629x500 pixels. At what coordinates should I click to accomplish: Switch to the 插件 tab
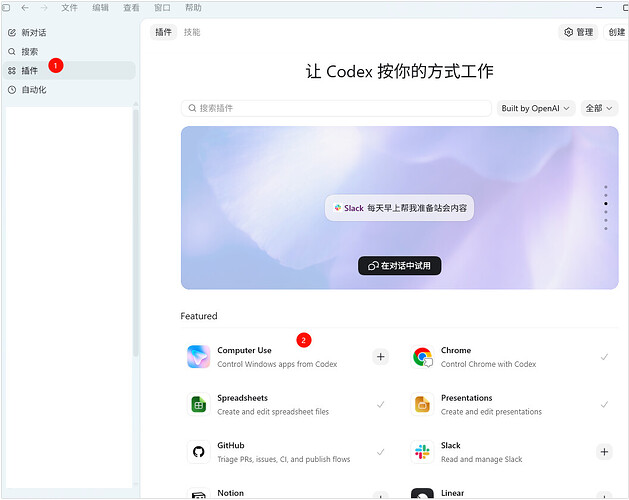pos(163,32)
